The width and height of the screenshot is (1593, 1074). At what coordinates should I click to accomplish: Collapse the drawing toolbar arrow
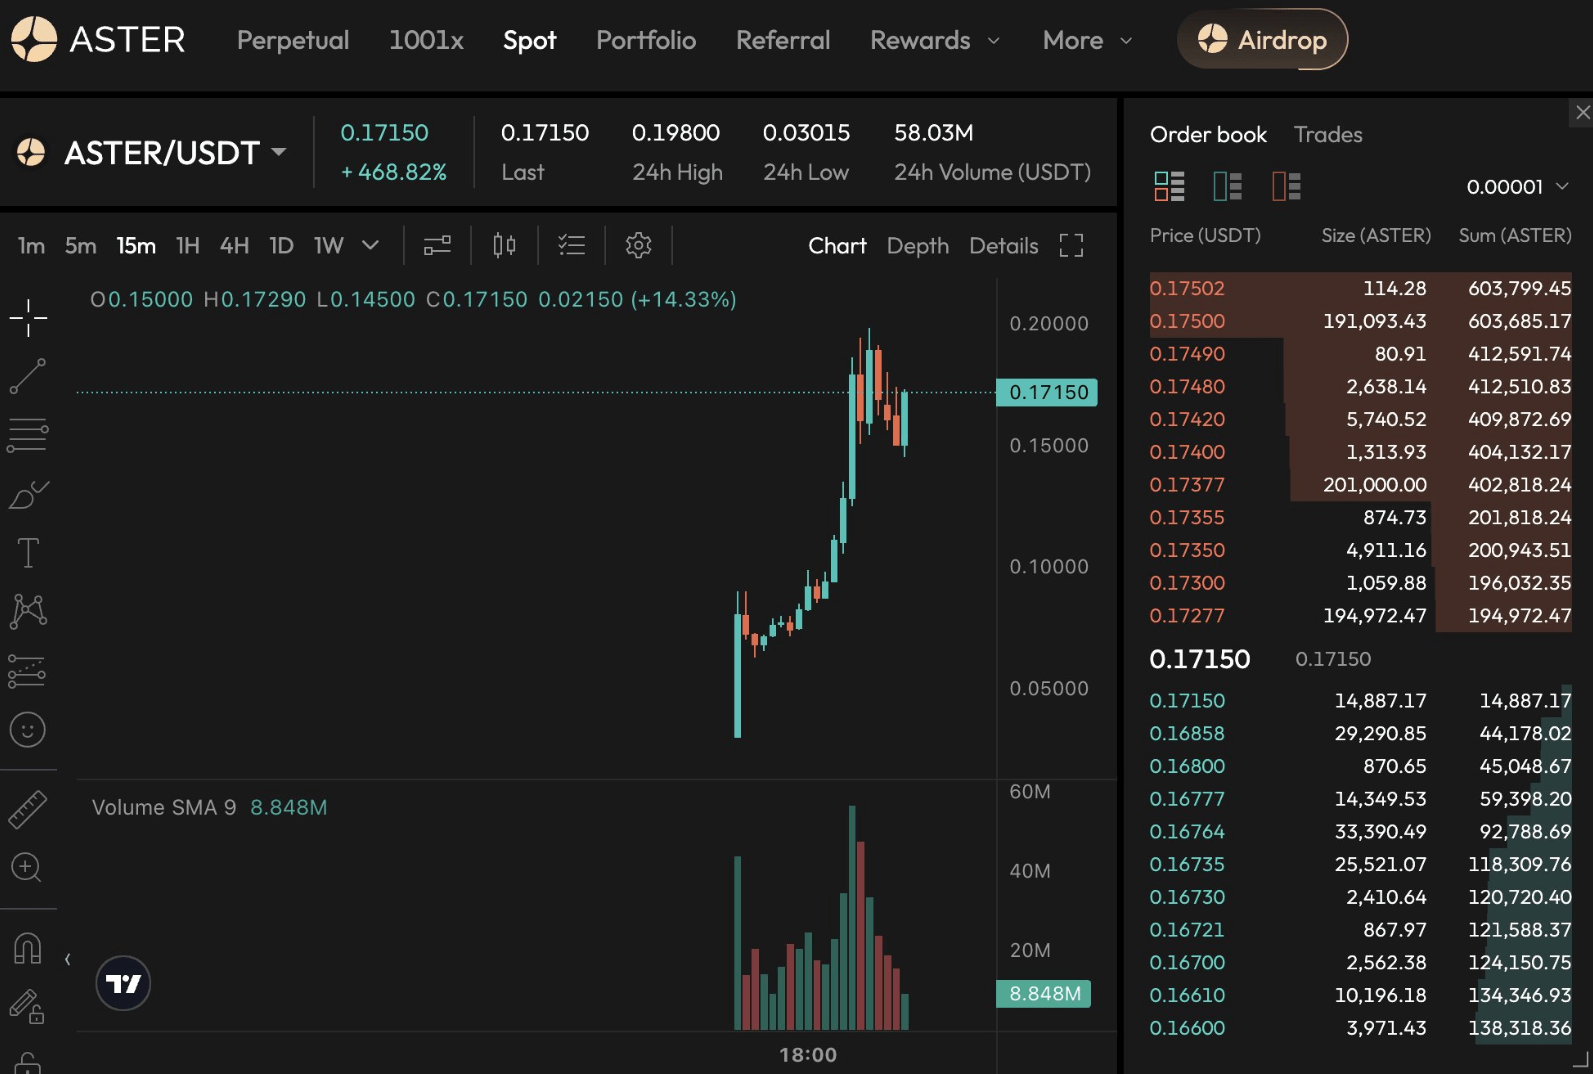tap(67, 960)
